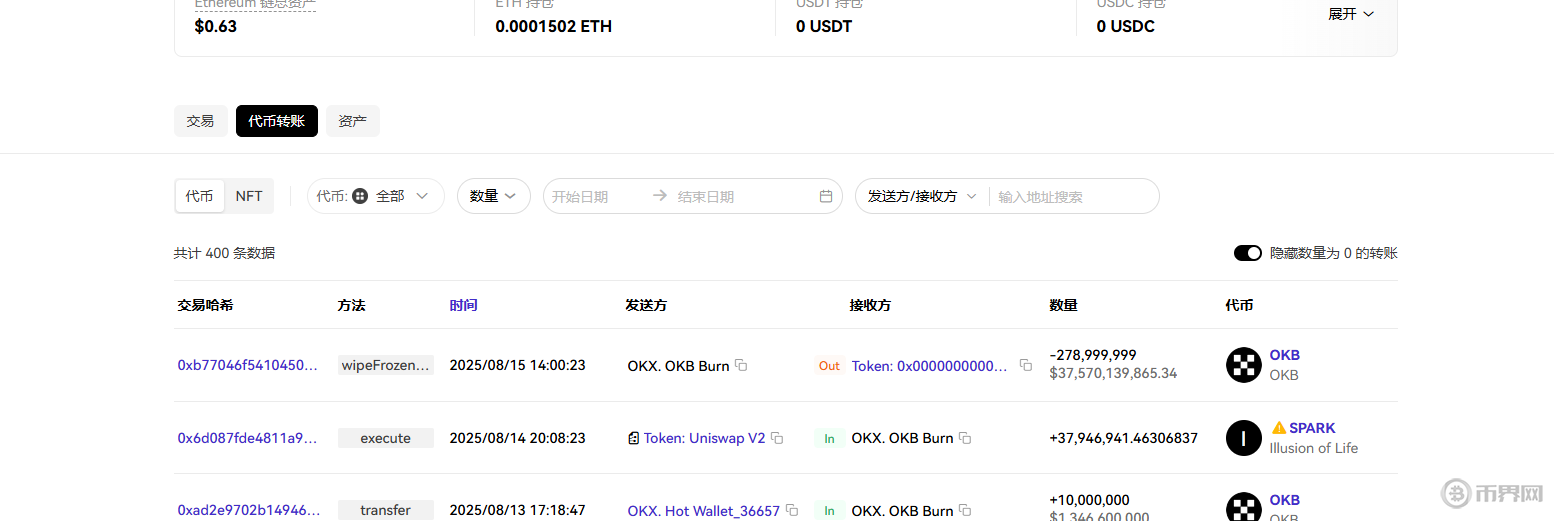Expand the asset summary with 展开
Image resolution: width=1554 pixels, height=521 pixels.
1350,14
